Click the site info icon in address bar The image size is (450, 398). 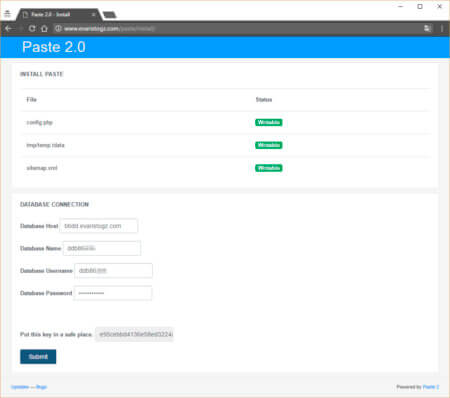pyautogui.click(x=58, y=29)
